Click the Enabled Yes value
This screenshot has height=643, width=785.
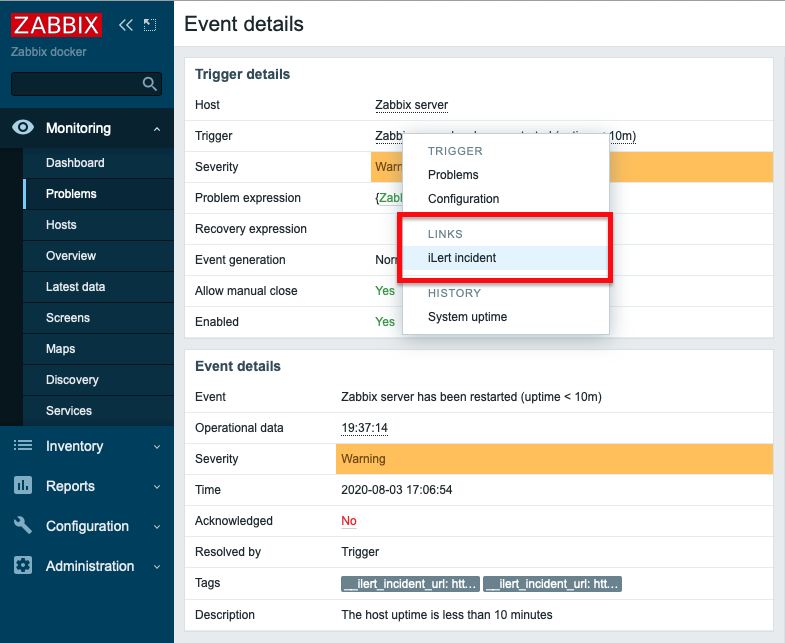coord(385,322)
